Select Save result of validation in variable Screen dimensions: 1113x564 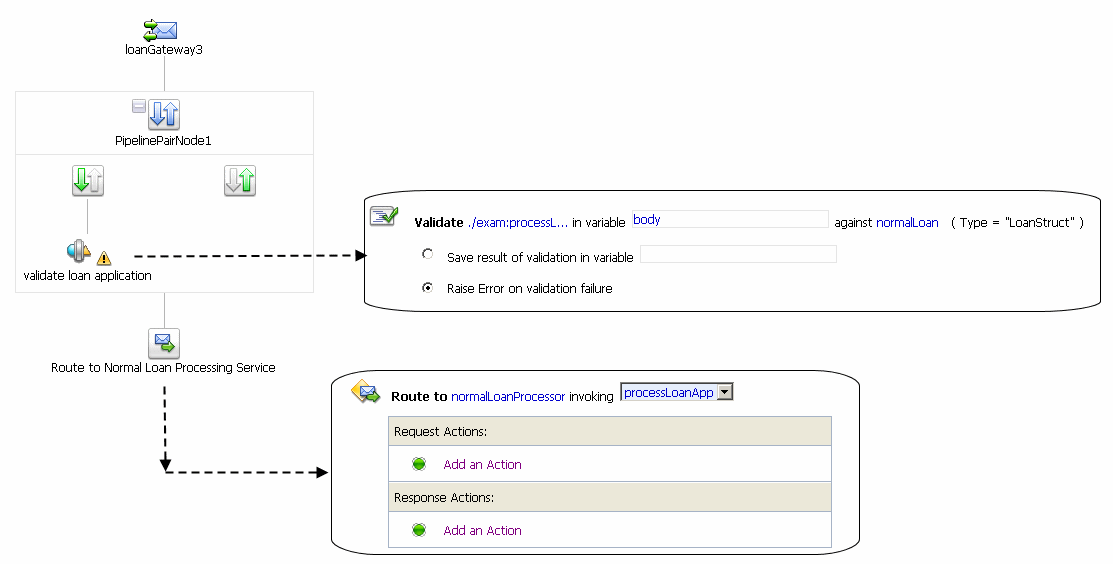[427, 254]
